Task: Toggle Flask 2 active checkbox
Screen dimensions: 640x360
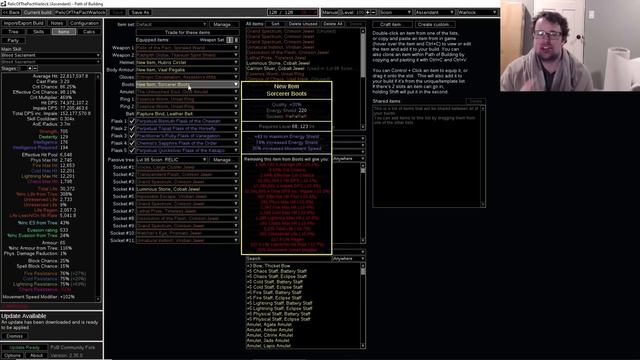Action: [132, 129]
